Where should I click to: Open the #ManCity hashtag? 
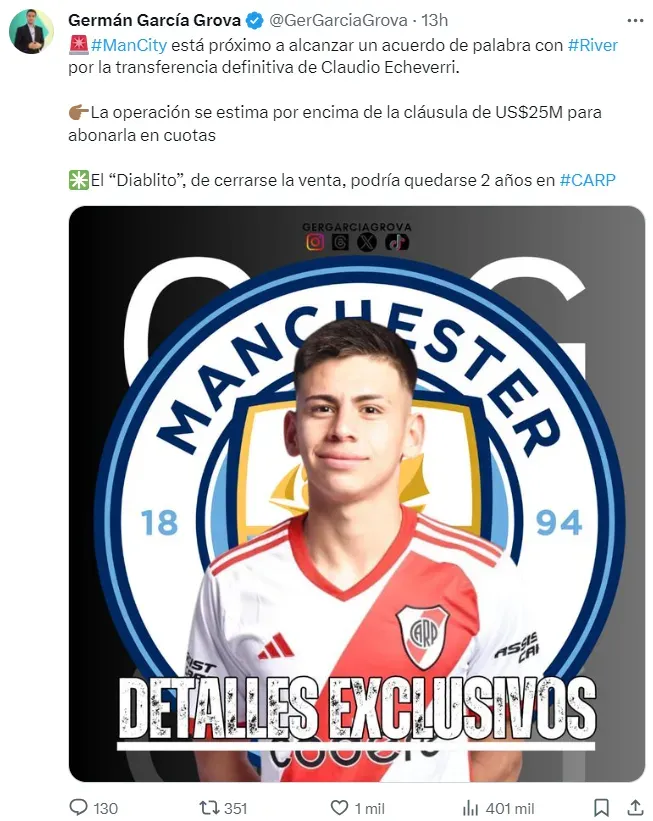pos(129,45)
